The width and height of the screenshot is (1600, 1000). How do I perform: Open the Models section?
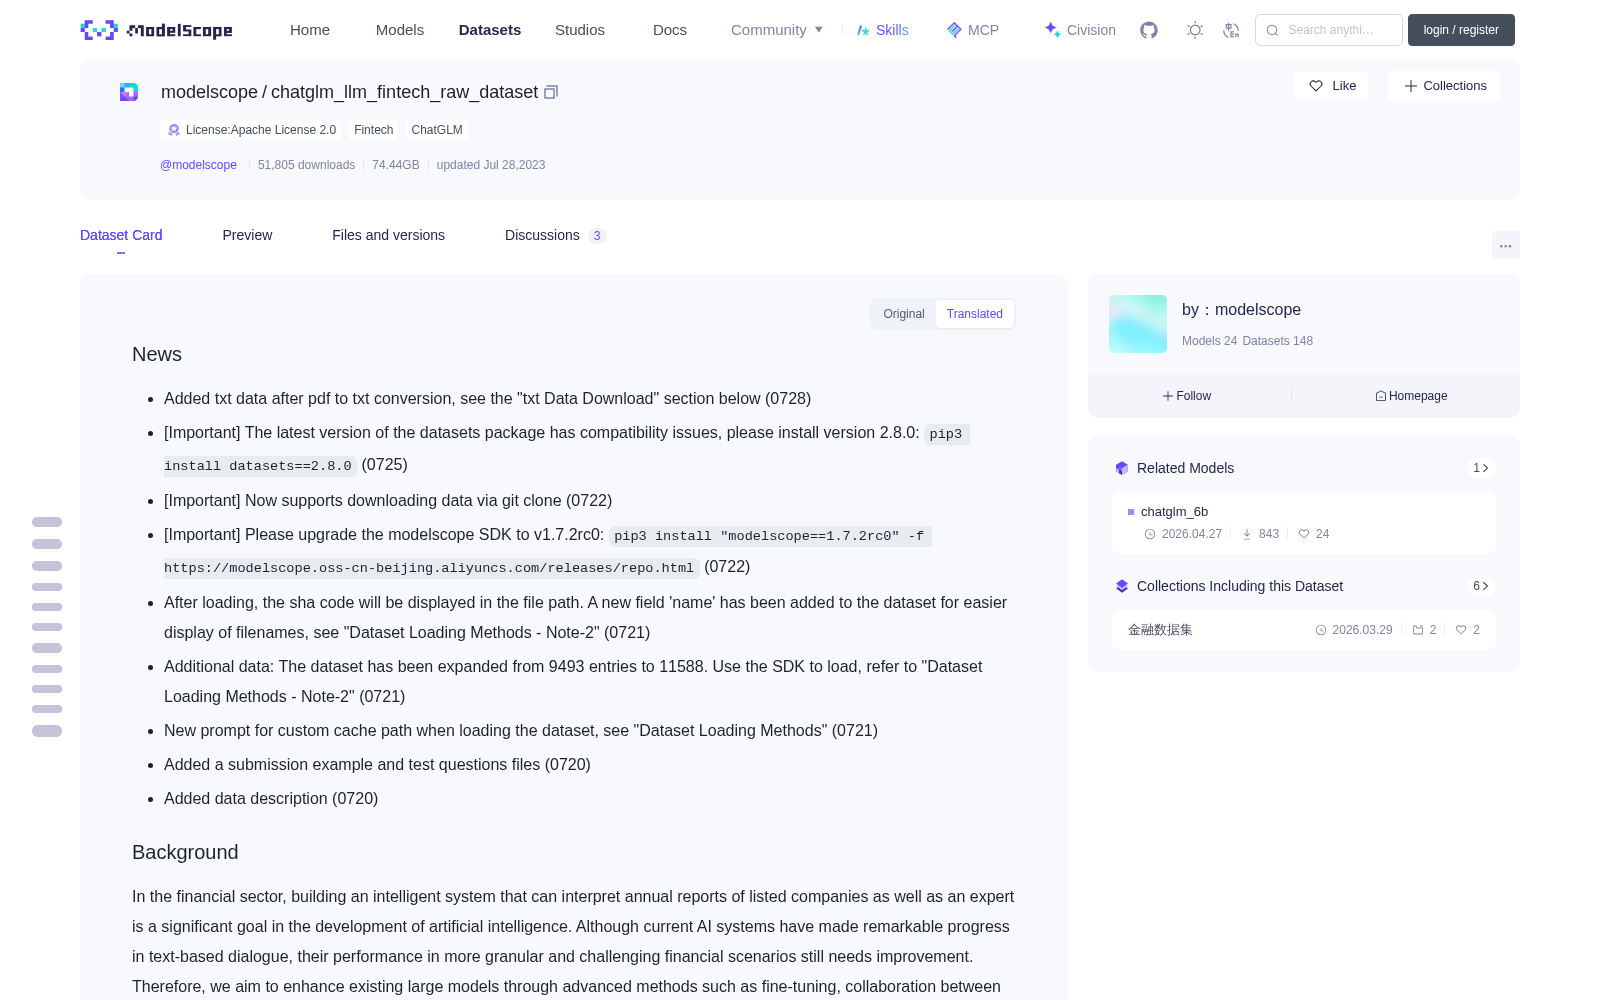coord(400,30)
